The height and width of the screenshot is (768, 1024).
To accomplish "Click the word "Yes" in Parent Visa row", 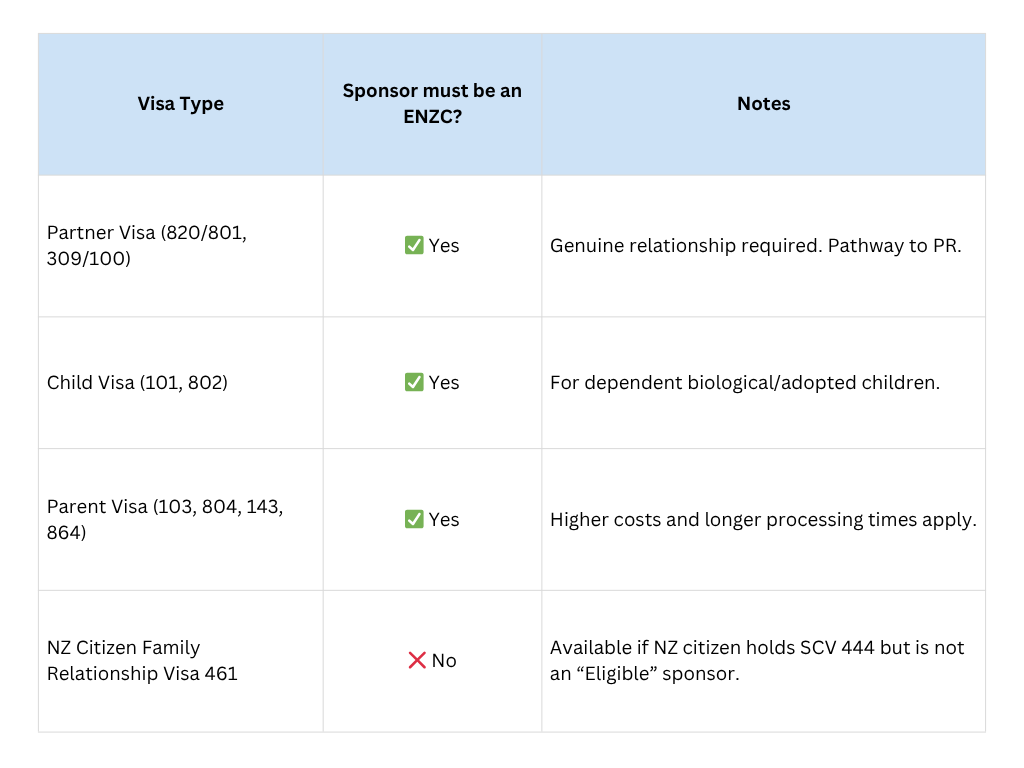I will (444, 520).
